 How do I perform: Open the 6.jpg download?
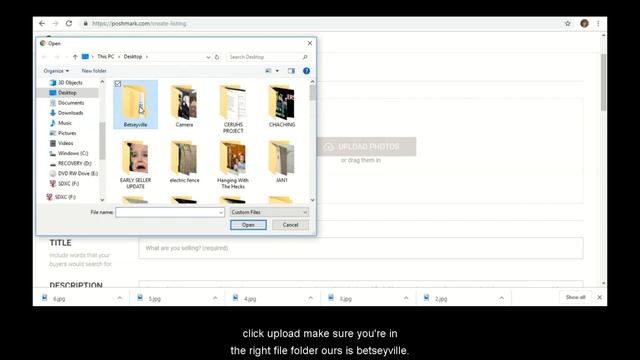coord(59,299)
